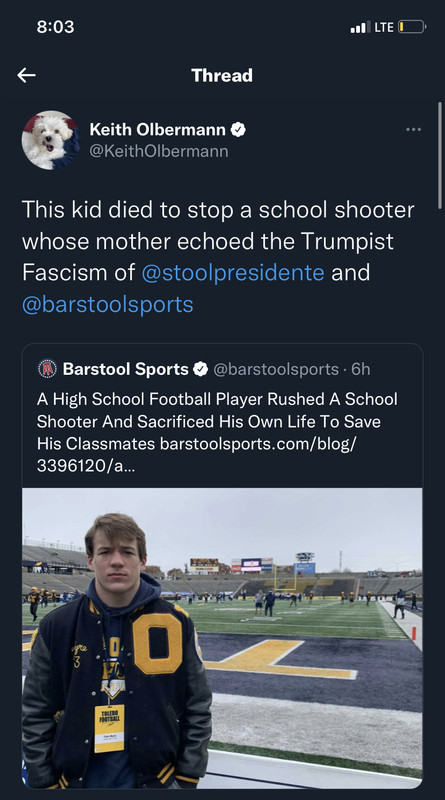Click the vertical scrollbar on right edge
445x800 pixels.
tap(439, 156)
